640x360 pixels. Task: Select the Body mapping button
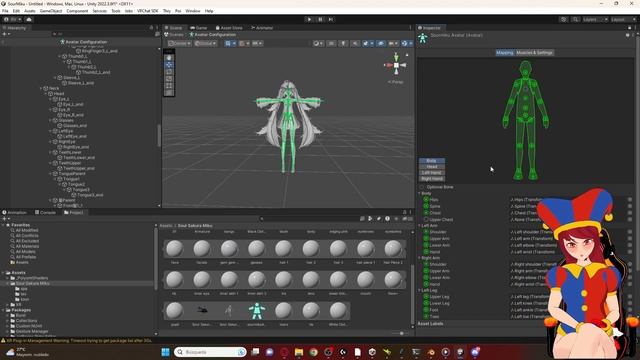(x=432, y=161)
